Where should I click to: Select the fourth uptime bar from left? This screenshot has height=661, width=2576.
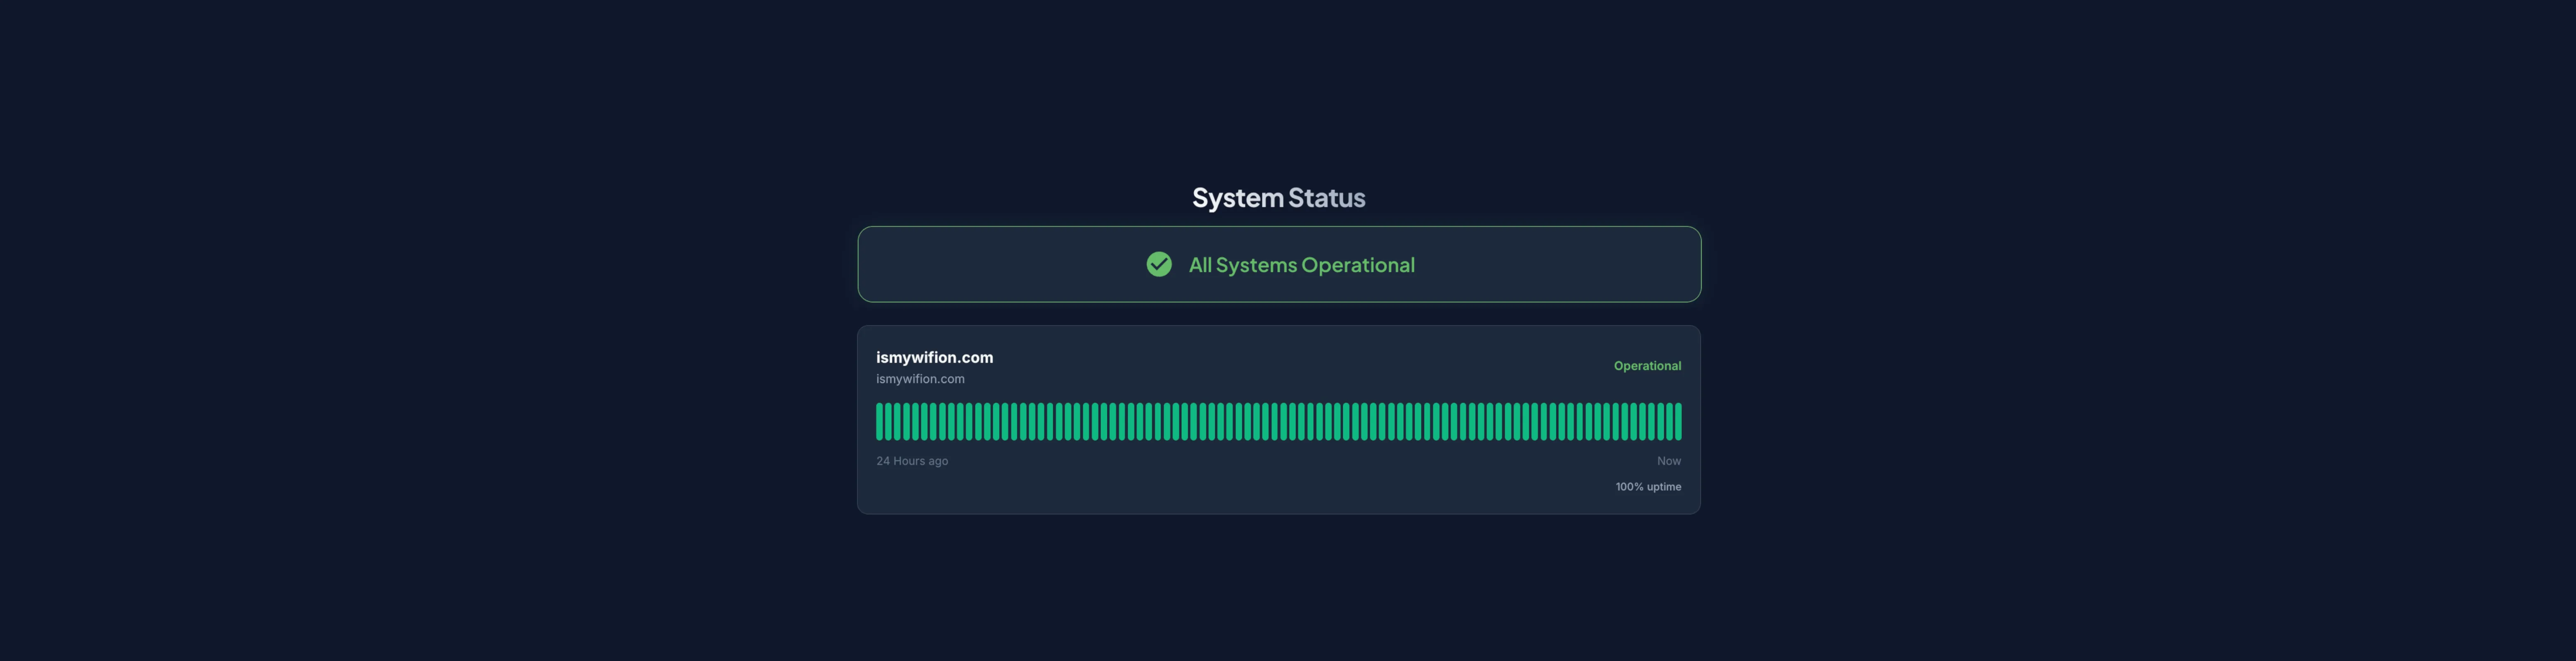pyautogui.click(x=907, y=422)
